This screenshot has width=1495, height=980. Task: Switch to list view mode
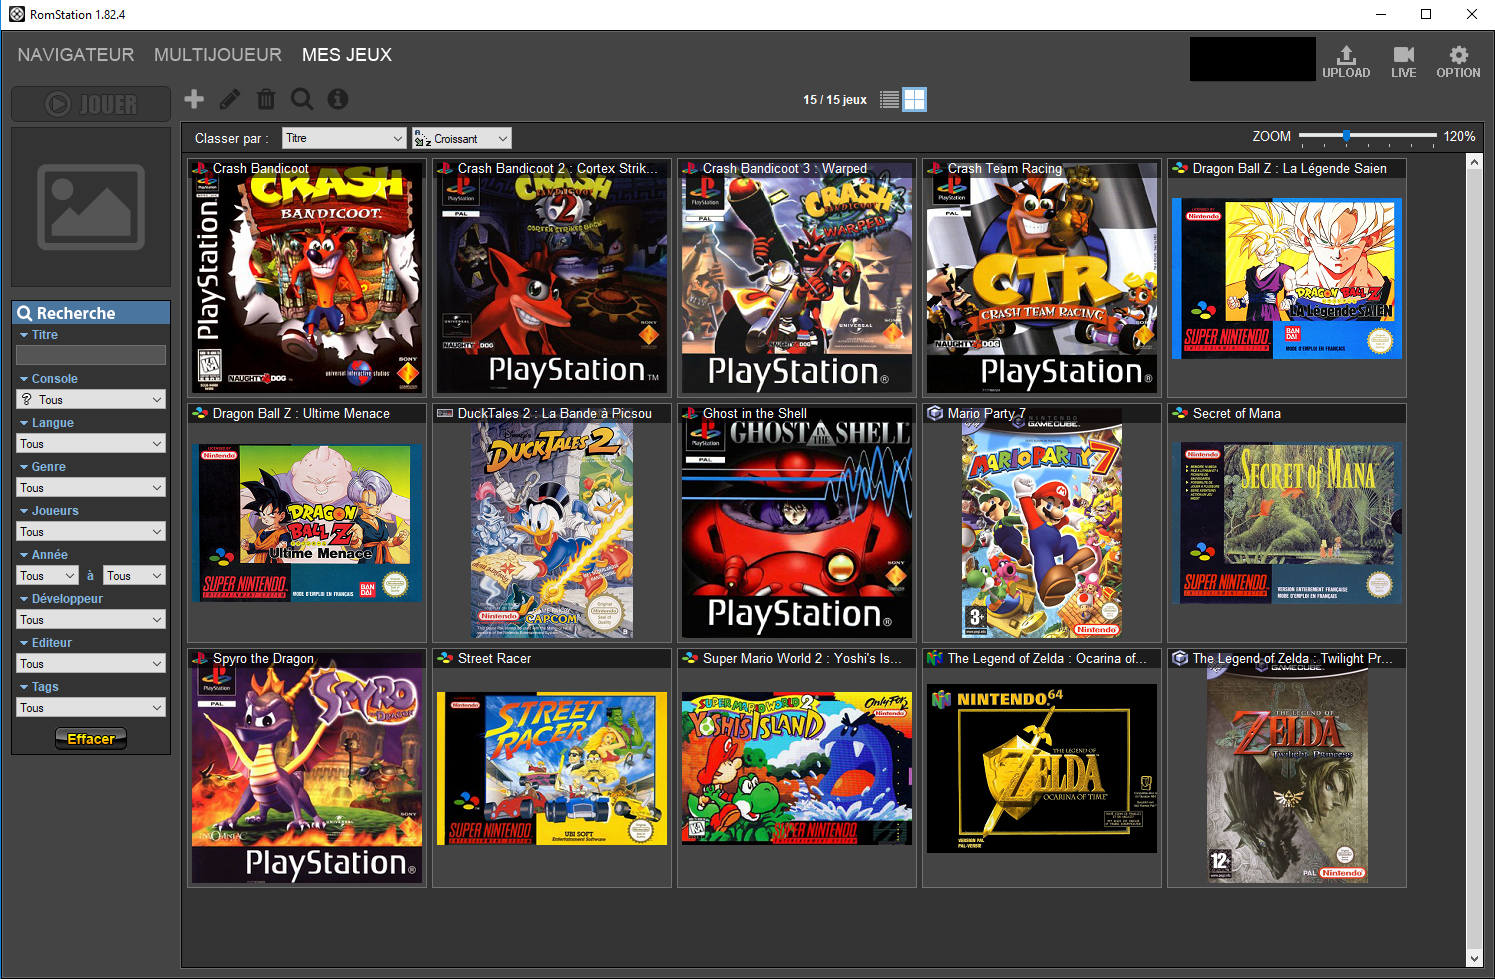[x=889, y=99]
